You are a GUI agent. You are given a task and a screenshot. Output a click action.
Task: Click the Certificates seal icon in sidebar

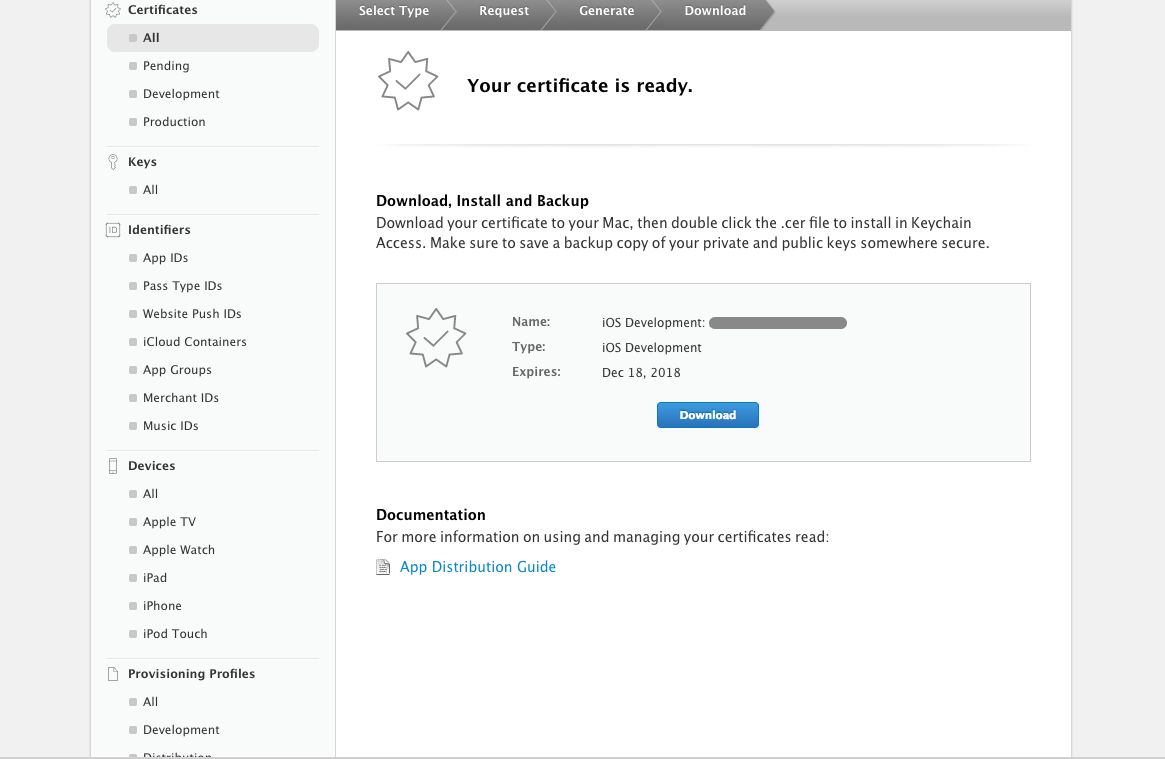coord(113,10)
